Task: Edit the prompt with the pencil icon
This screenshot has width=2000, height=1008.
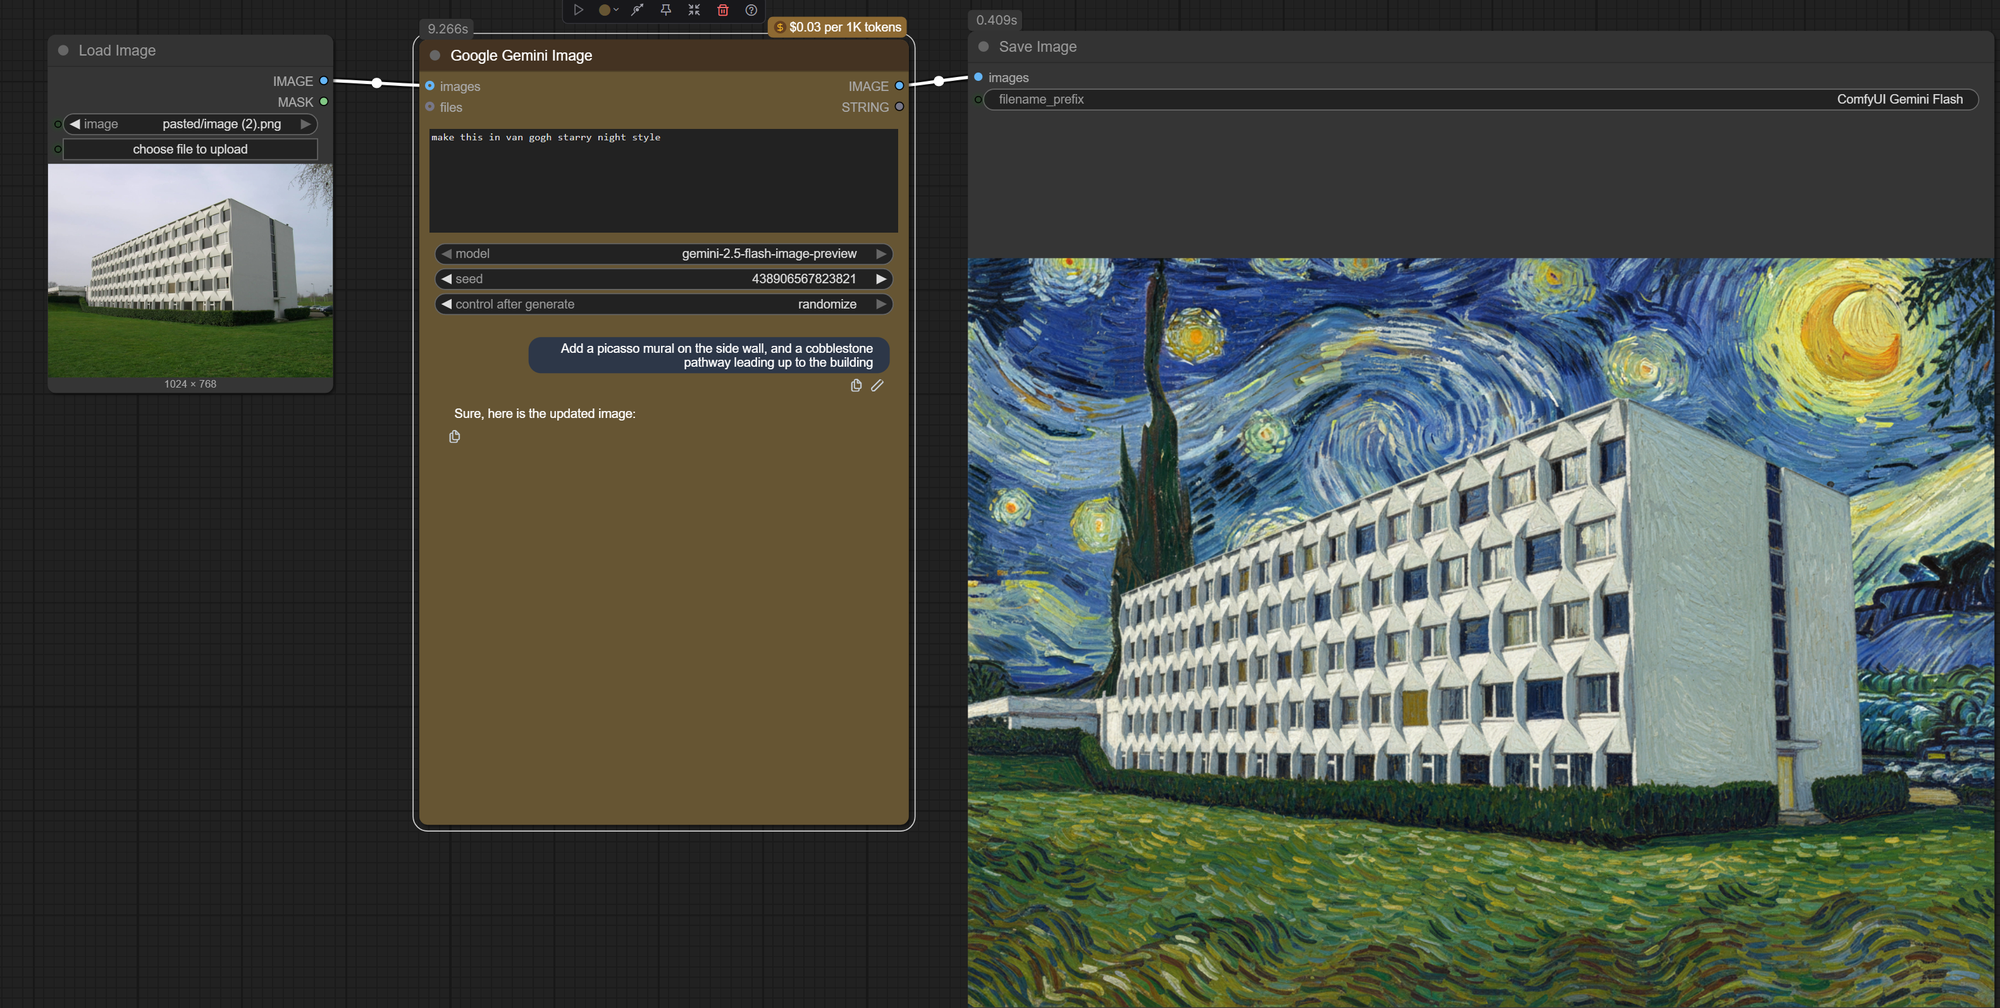Action: 878,385
